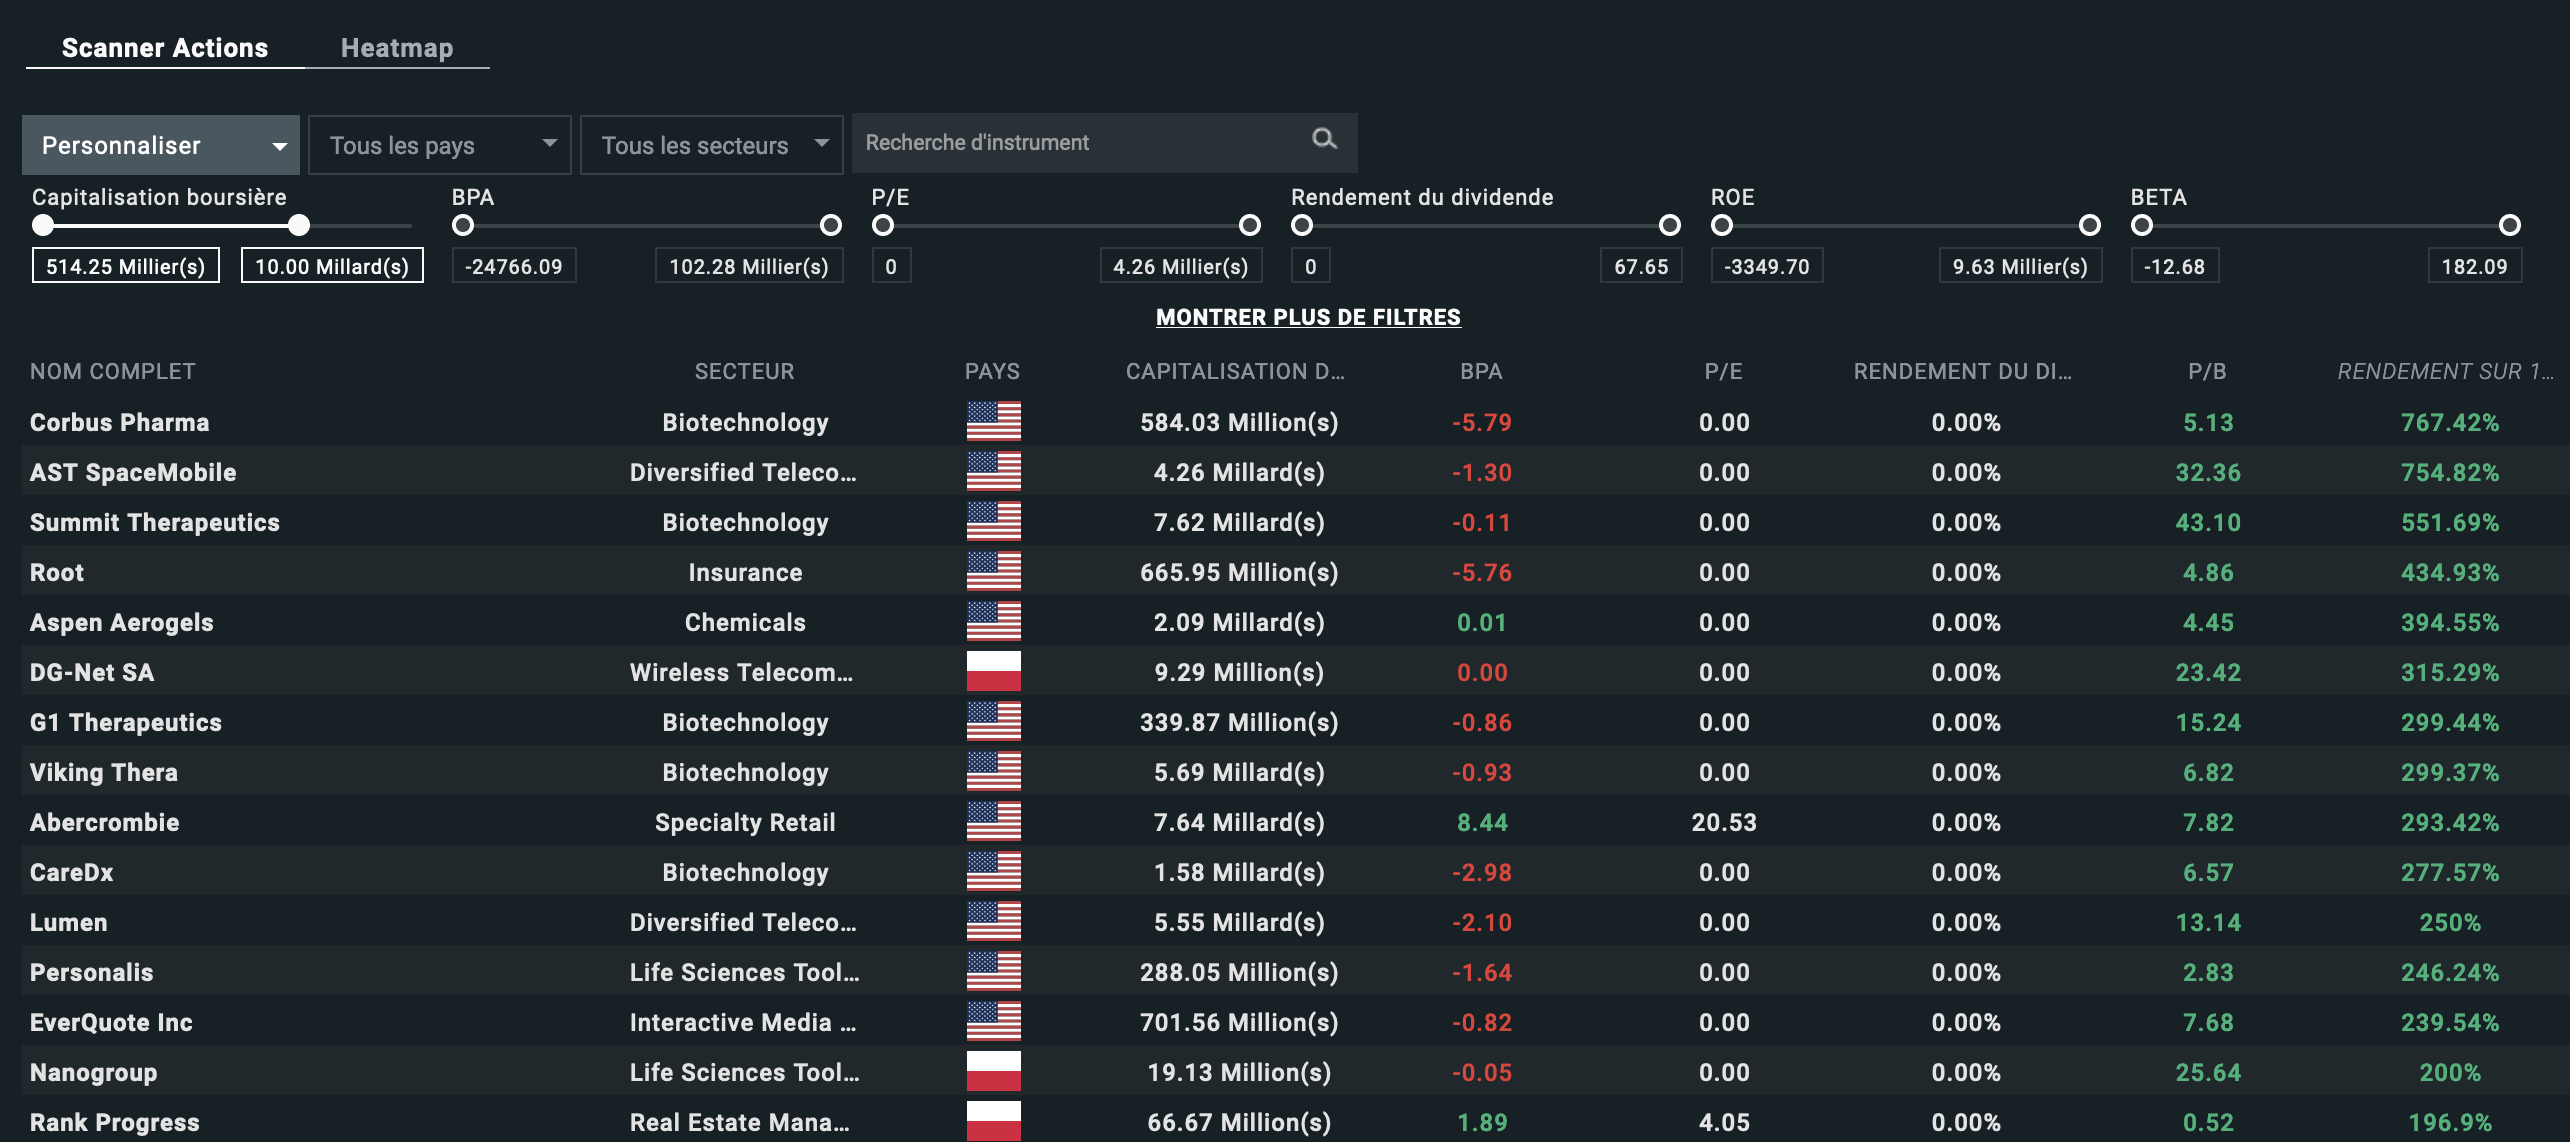Screen dimensions: 2570x1142
Task: Grab the right Capitalisation boursière slider handle
Action: 299,225
